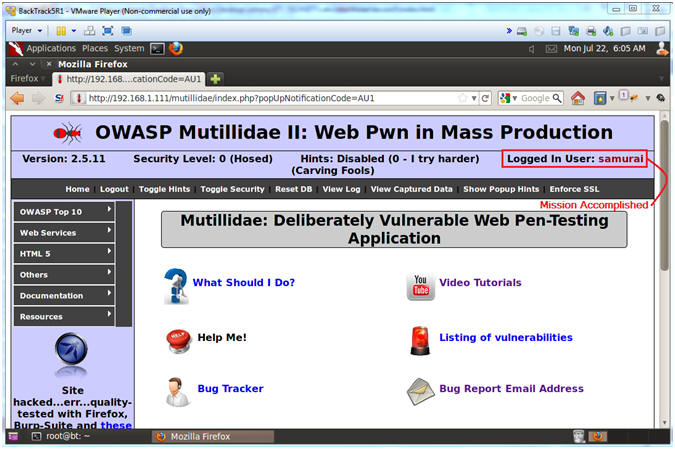Open the Video Tutorials link
The image size is (675, 449).
tap(480, 282)
